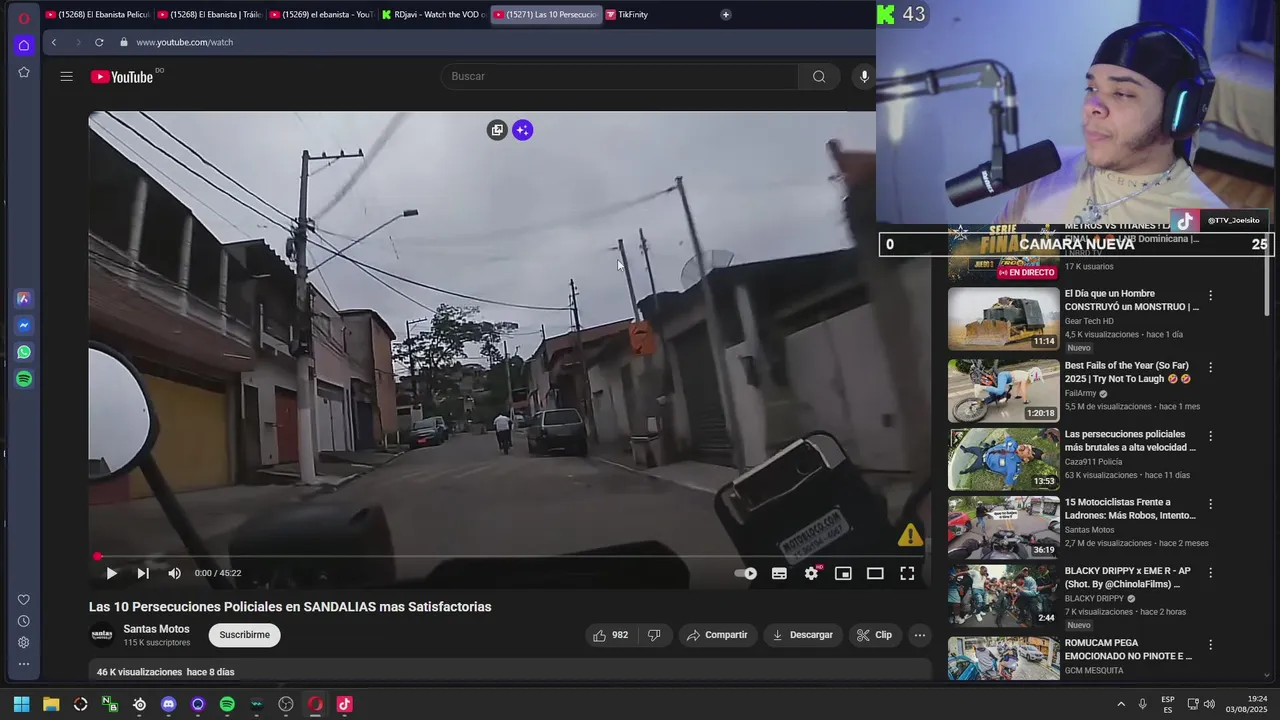Viewport: 1280px width, 720px height.
Task: Switch to el ebanista - YouTube tab
Action: click(321, 15)
